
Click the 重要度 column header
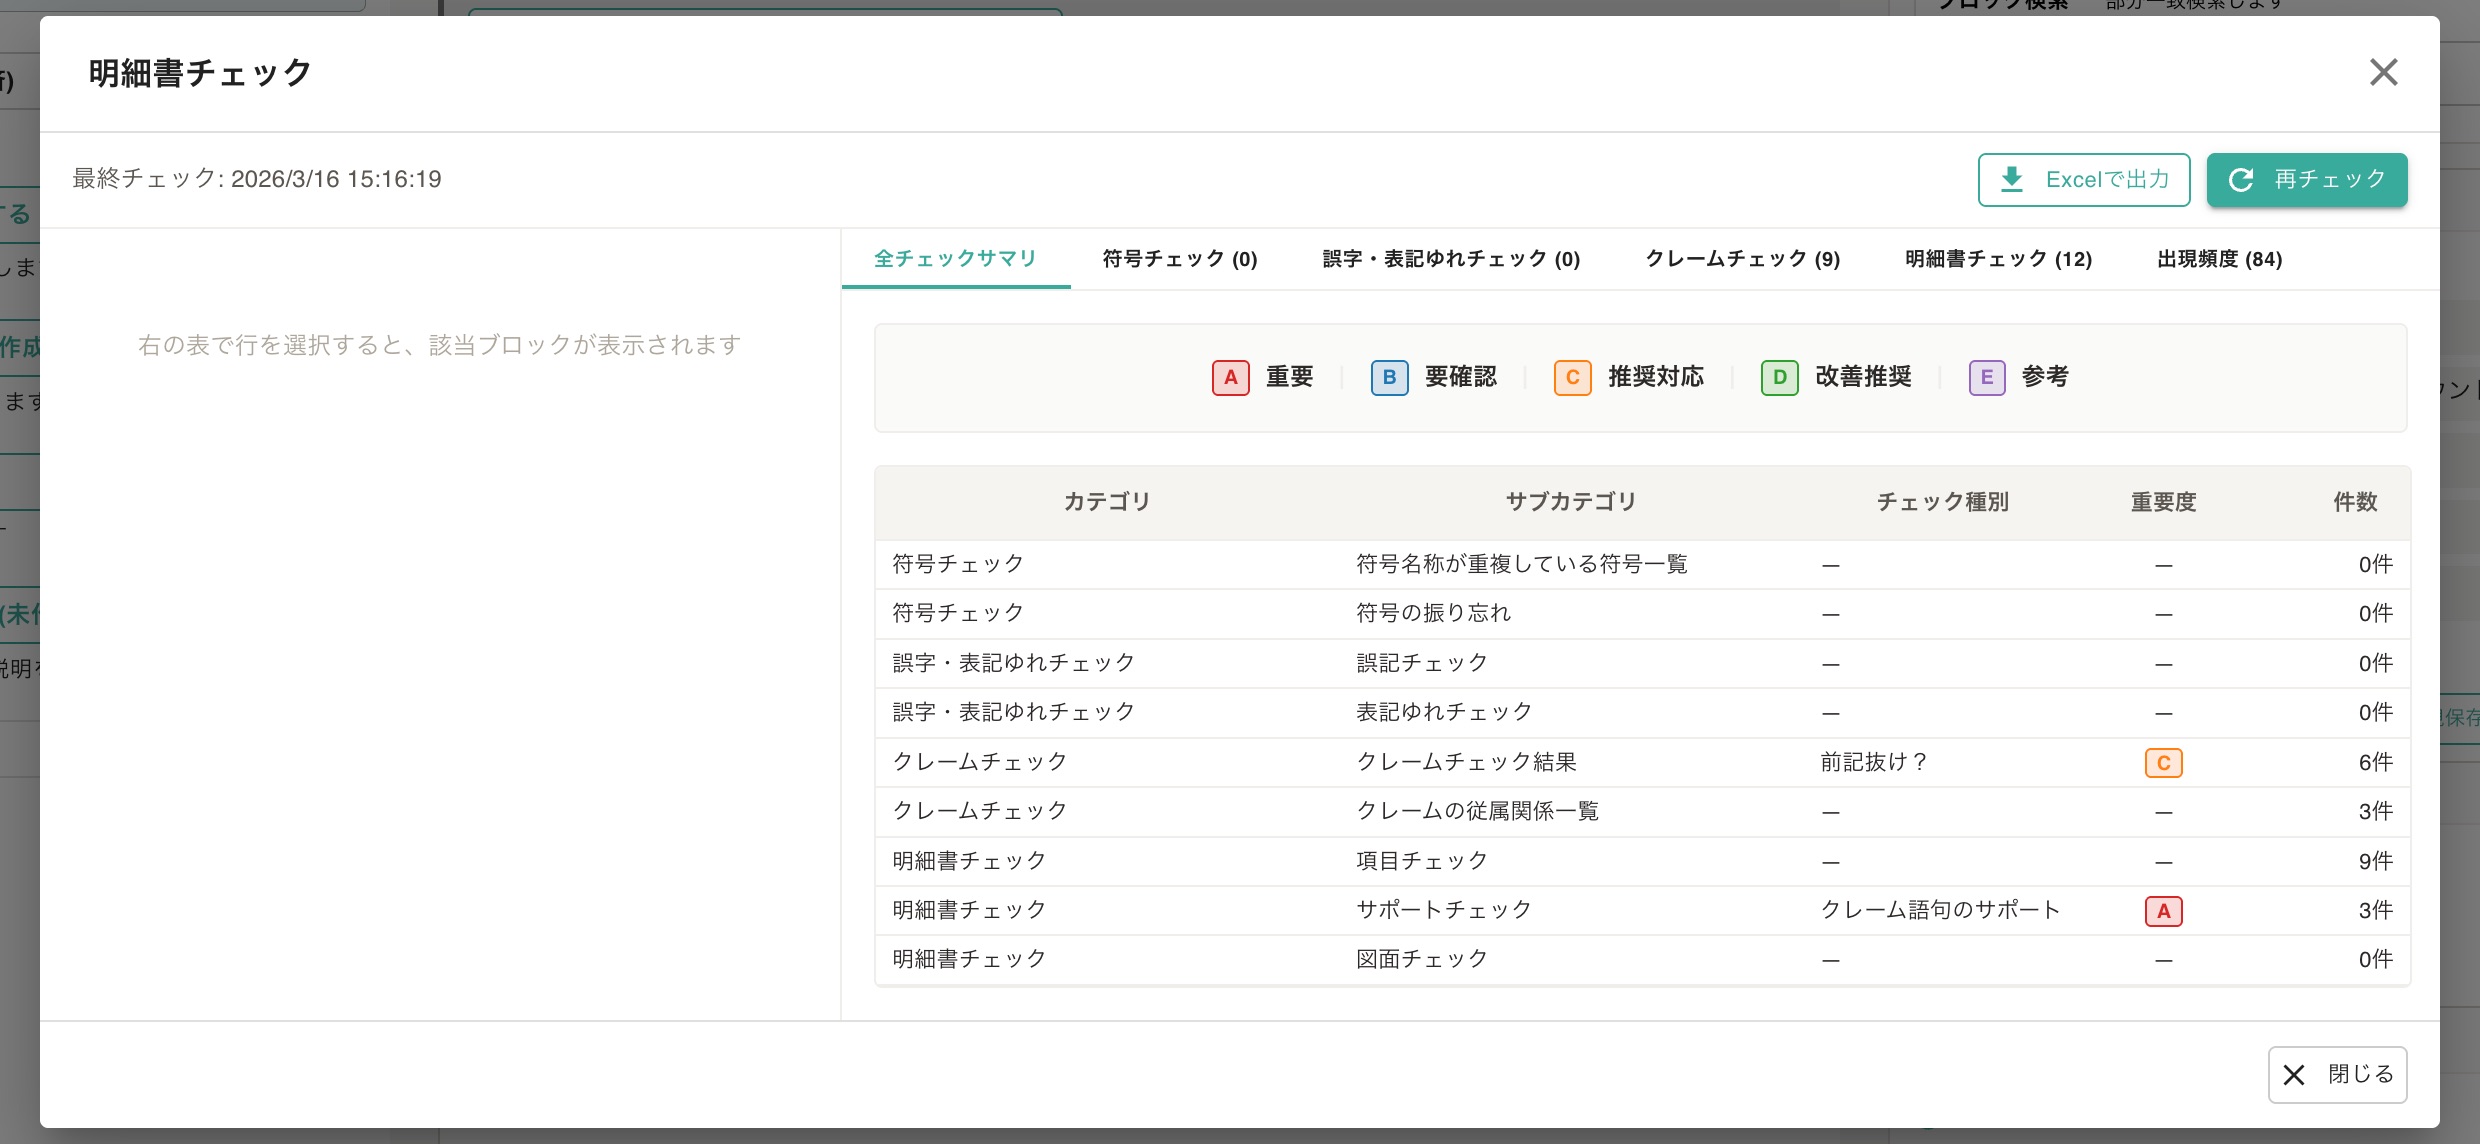click(x=2163, y=502)
